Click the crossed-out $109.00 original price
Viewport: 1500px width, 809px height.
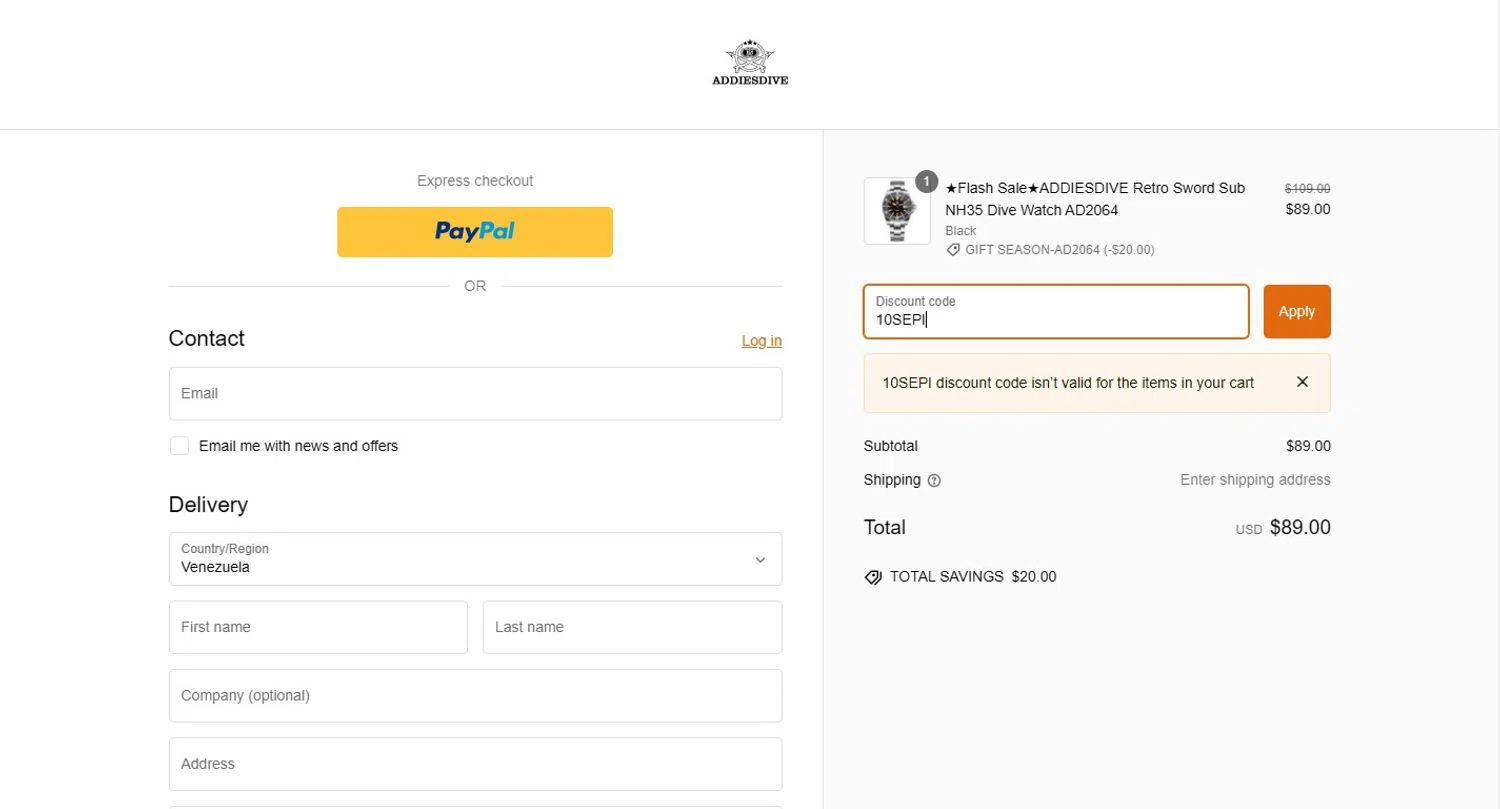point(1307,188)
